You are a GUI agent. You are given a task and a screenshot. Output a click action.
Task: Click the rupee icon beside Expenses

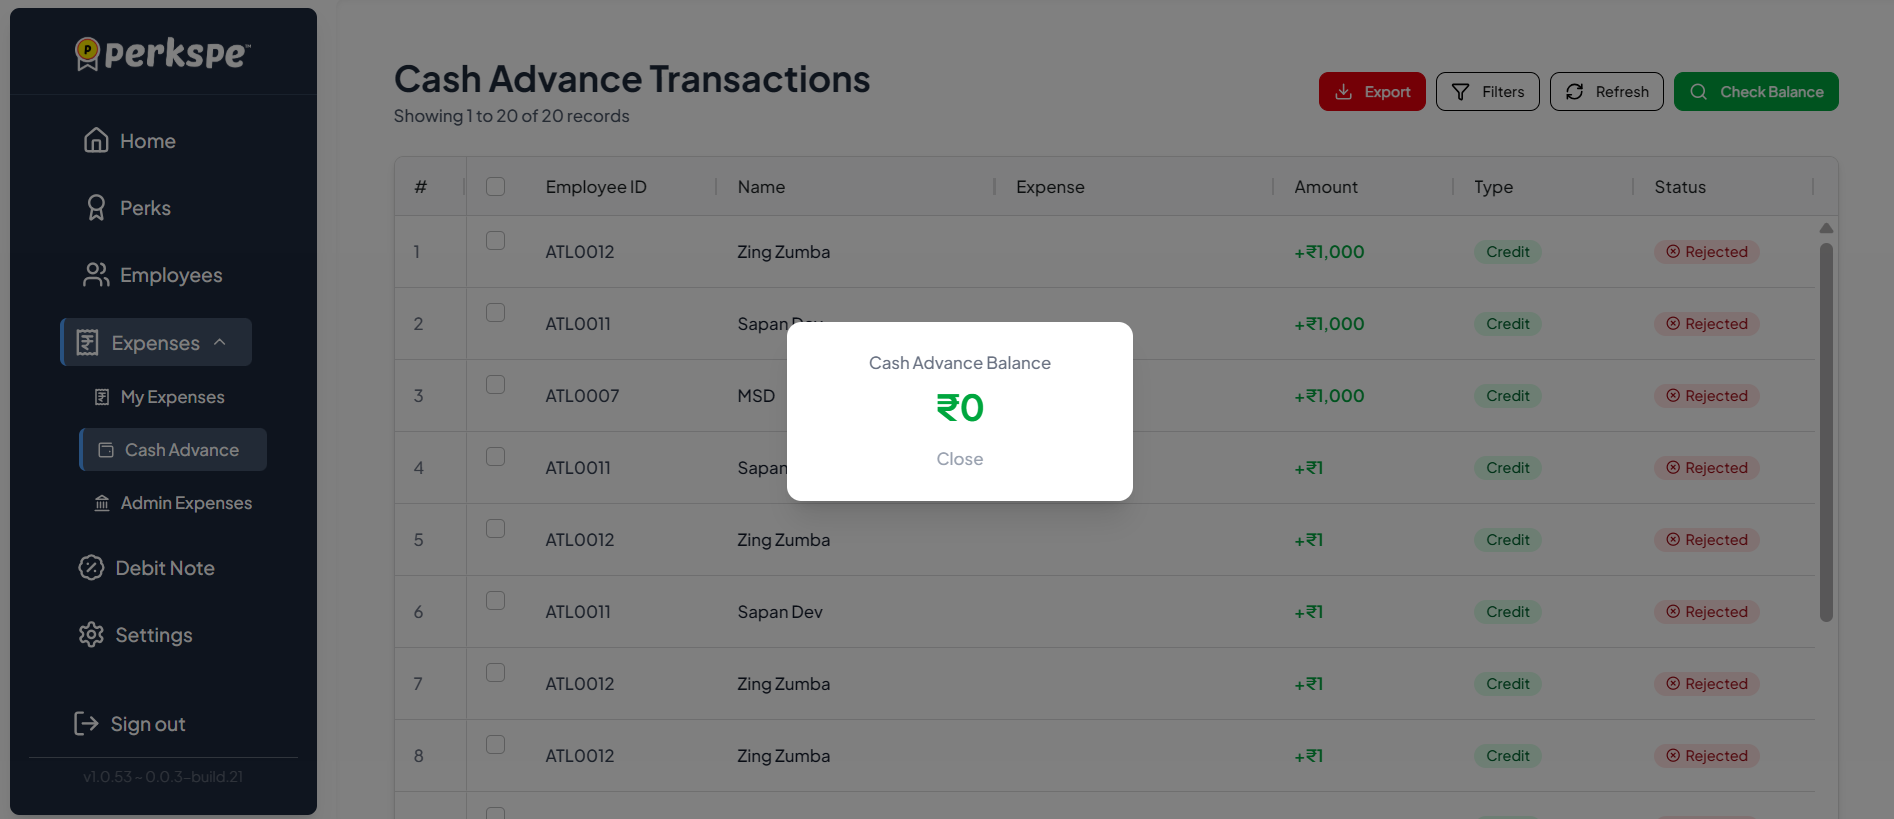[86, 341]
